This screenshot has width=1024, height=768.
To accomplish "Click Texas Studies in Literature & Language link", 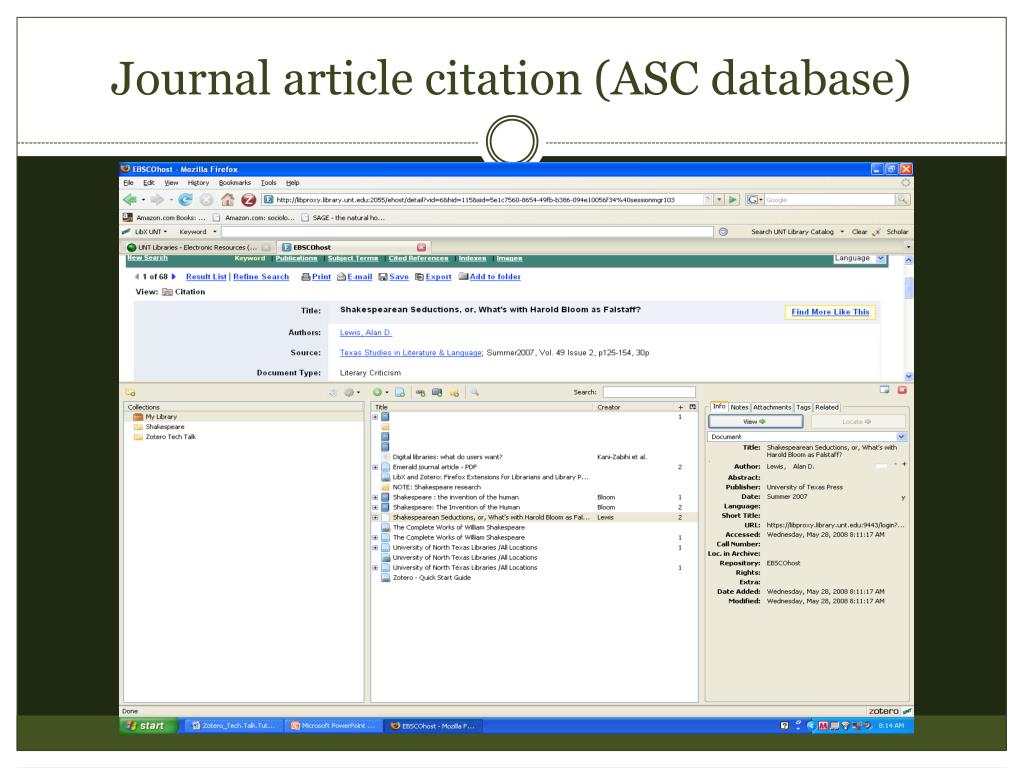I will pyautogui.click(x=411, y=353).
